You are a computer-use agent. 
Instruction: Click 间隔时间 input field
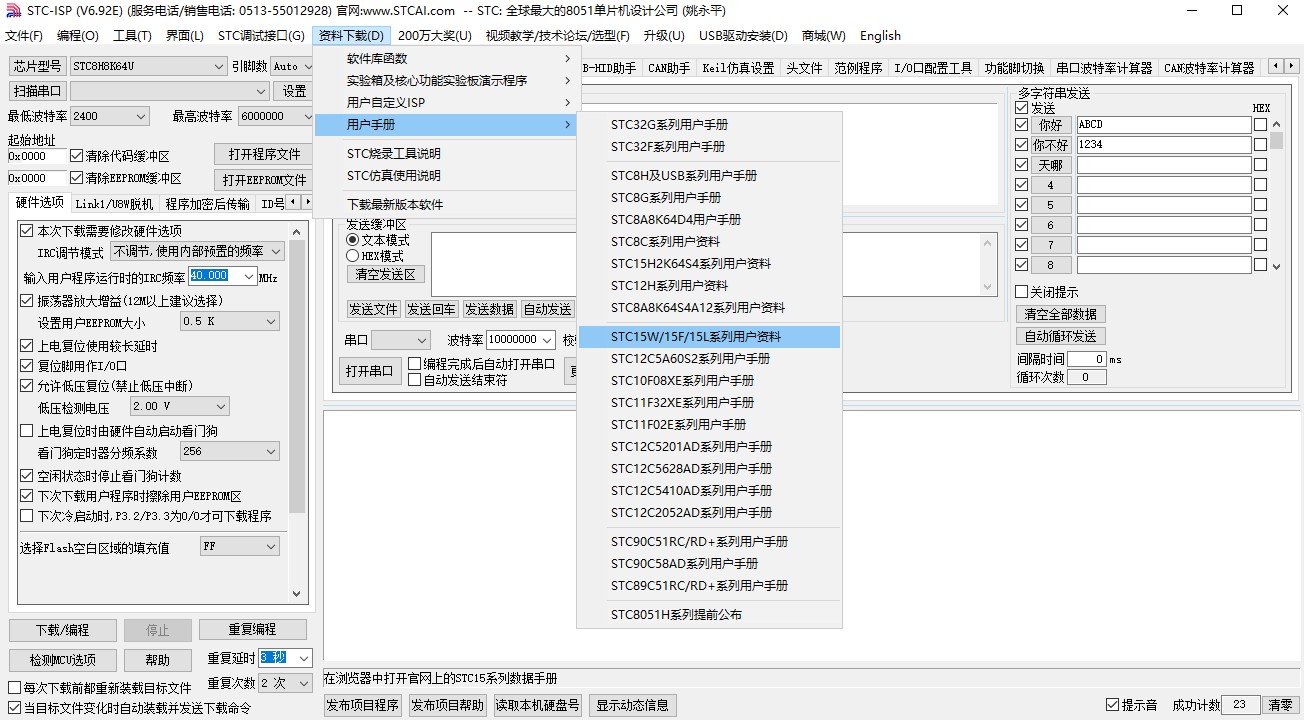[1086, 359]
